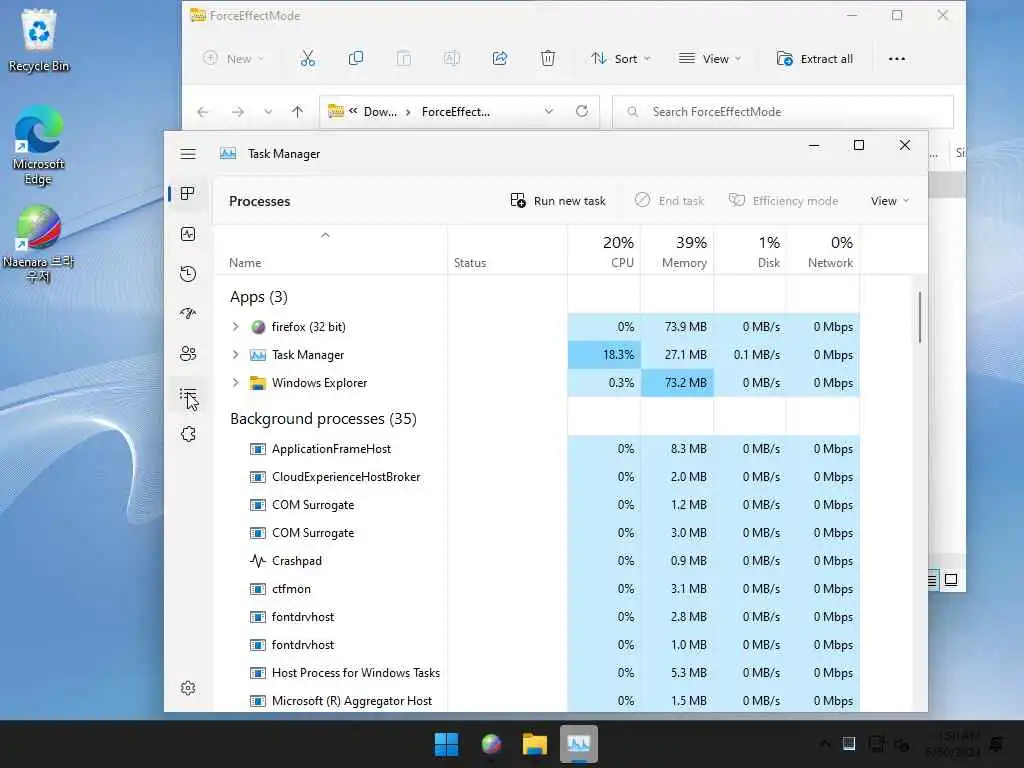Image resolution: width=1024 pixels, height=768 pixels.
Task: Go back in File Explorer
Action: click(x=202, y=112)
